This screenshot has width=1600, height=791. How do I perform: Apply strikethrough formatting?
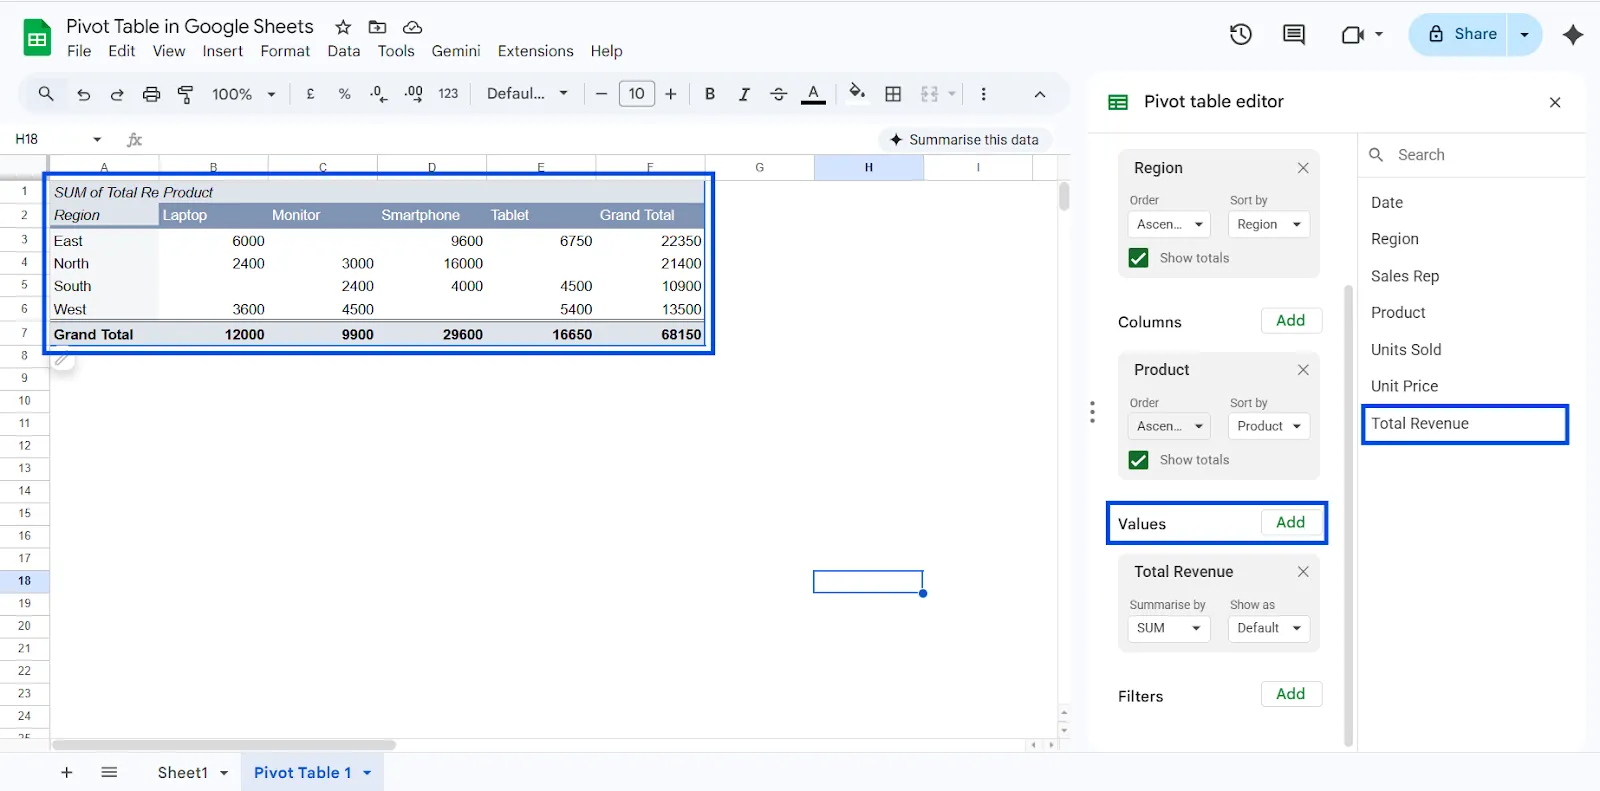coord(778,94)
